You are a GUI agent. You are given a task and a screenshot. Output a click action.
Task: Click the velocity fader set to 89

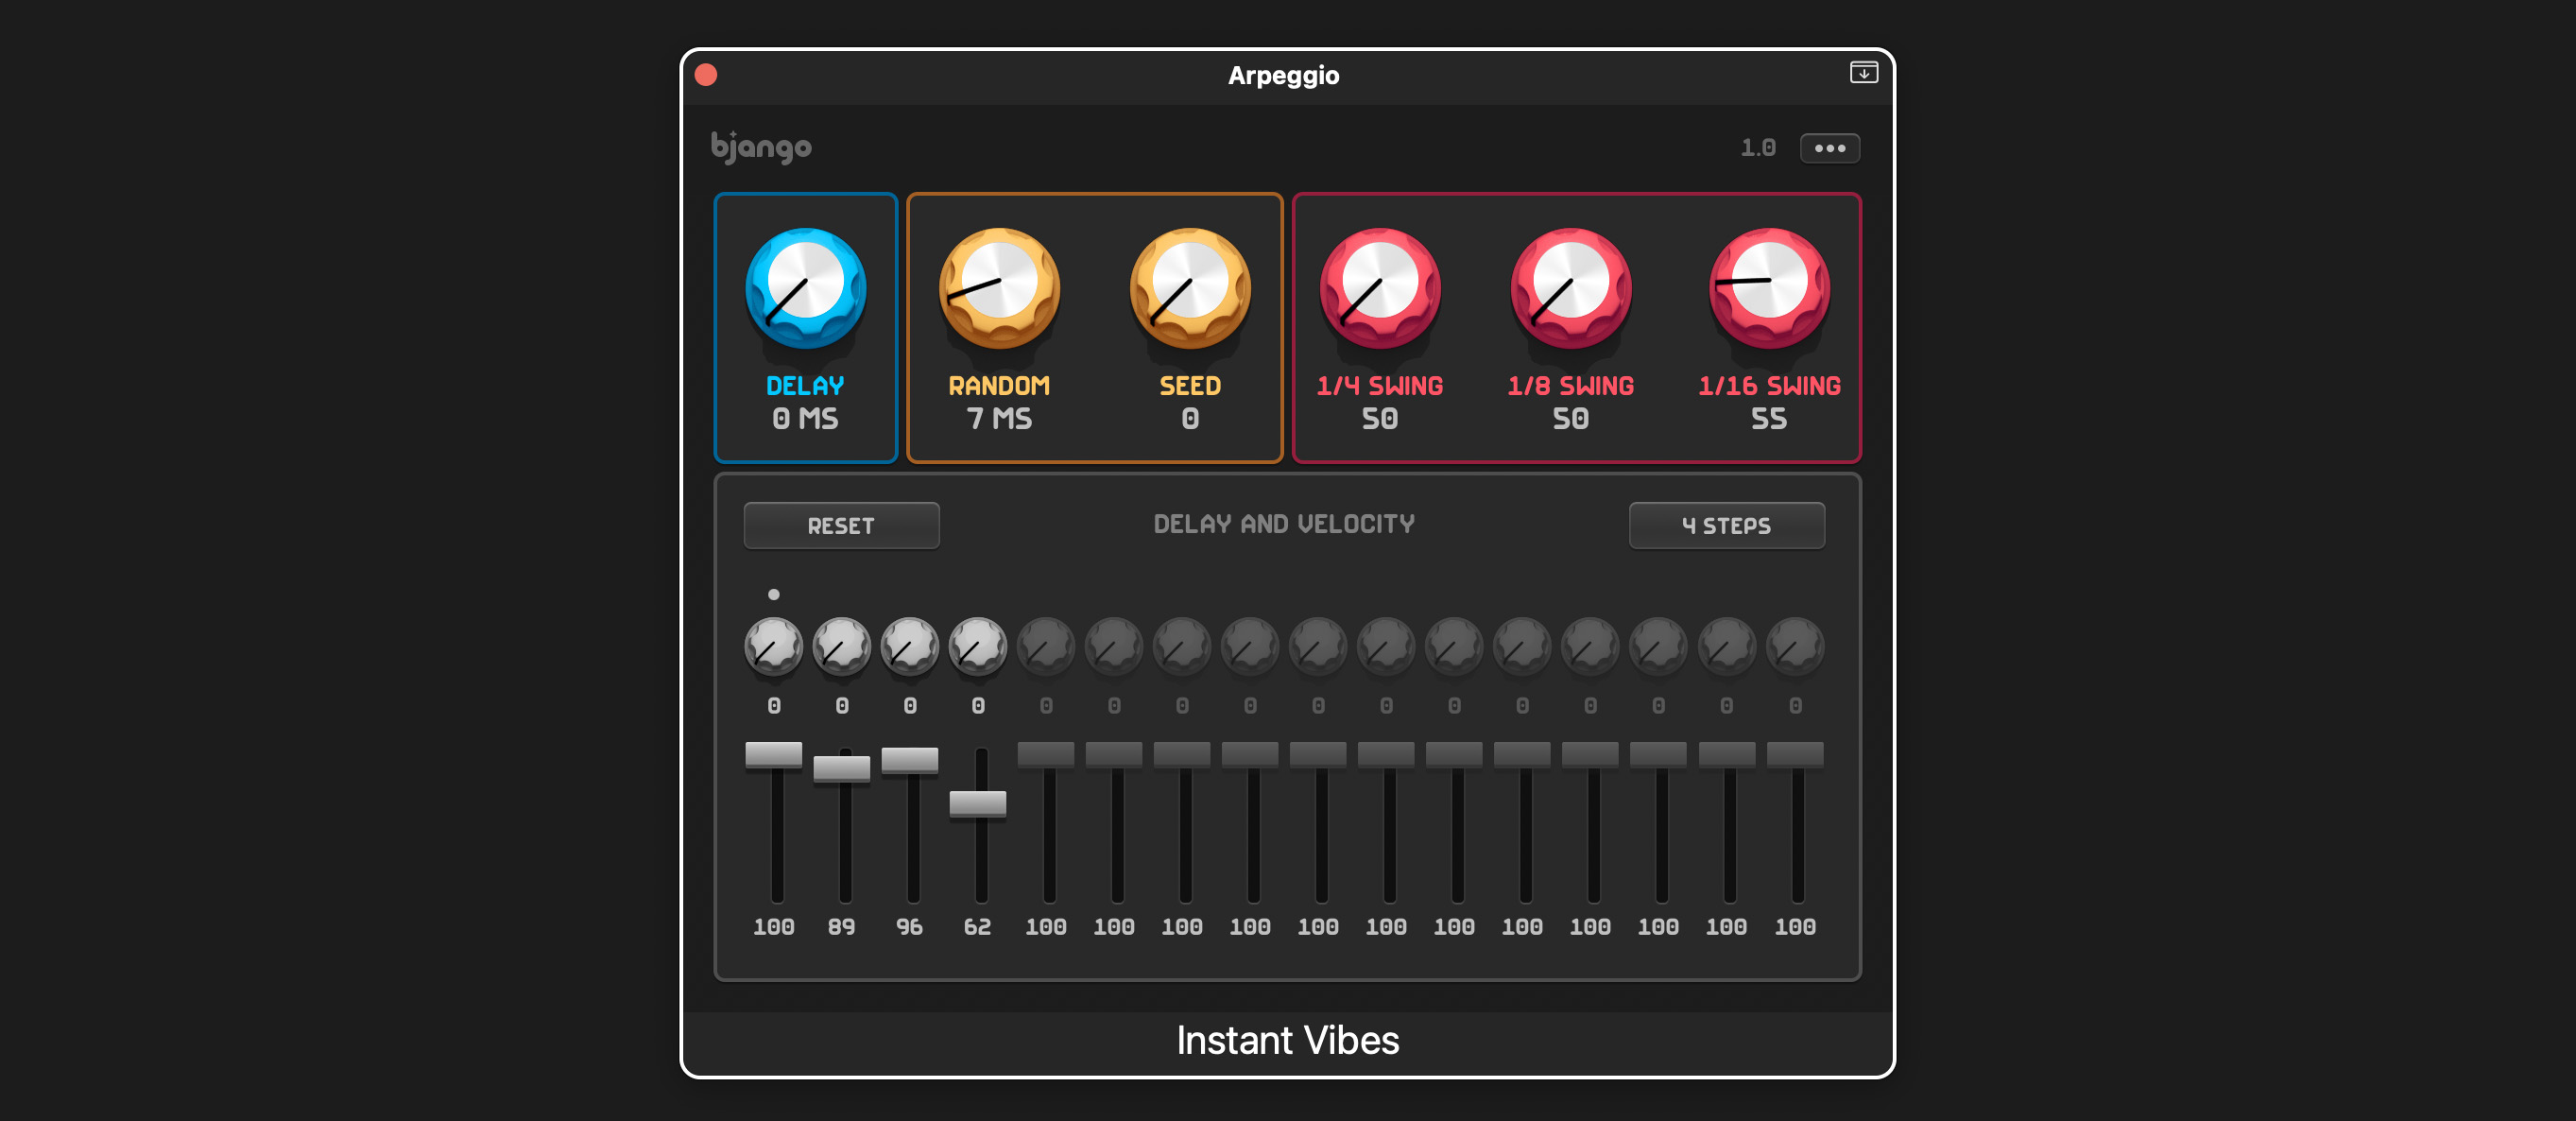point(842,769)
